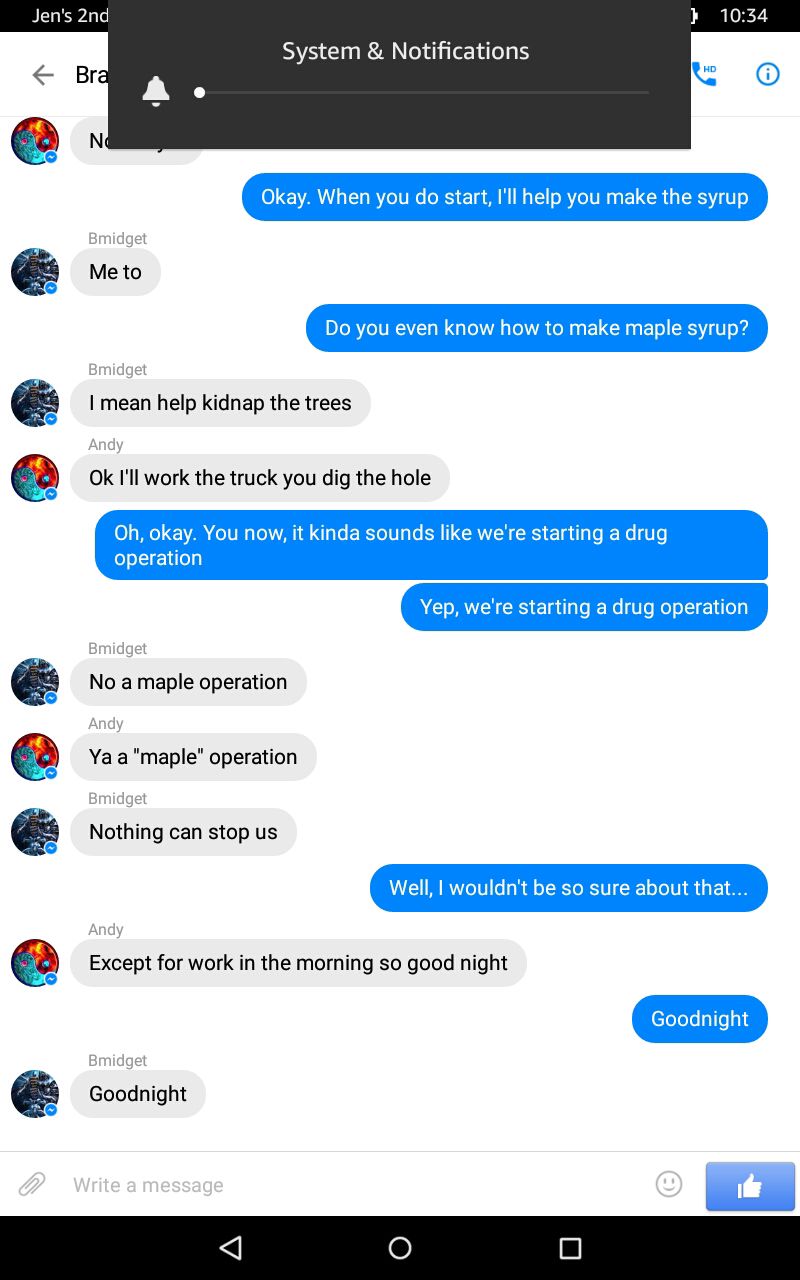Tap the notification bell volume icon
This screenshot has height=1280, width=800.
pos(156,92)
